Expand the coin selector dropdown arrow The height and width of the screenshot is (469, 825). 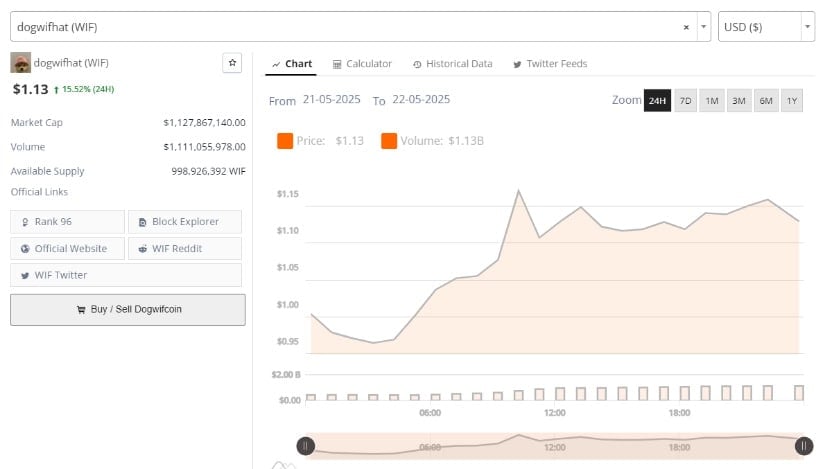(x=704, y=27)
